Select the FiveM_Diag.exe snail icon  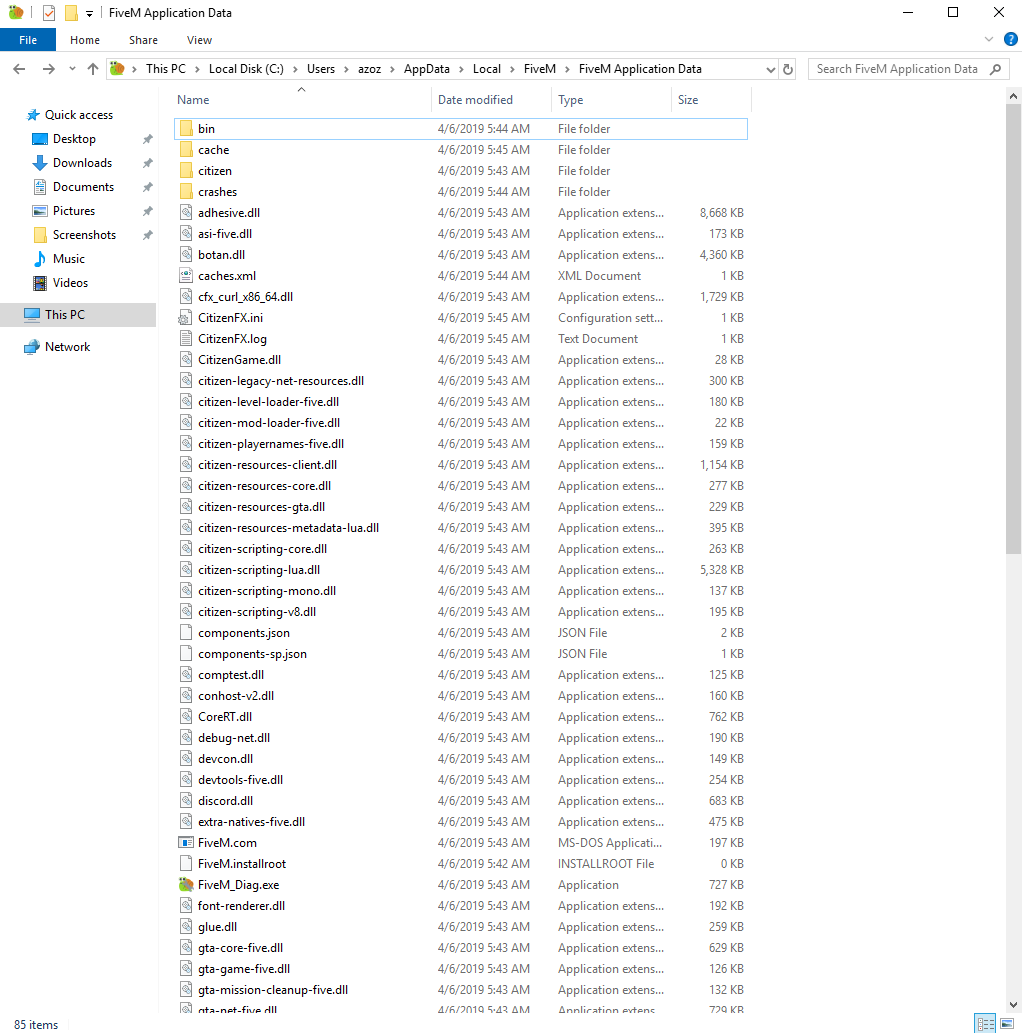[186, 885]
